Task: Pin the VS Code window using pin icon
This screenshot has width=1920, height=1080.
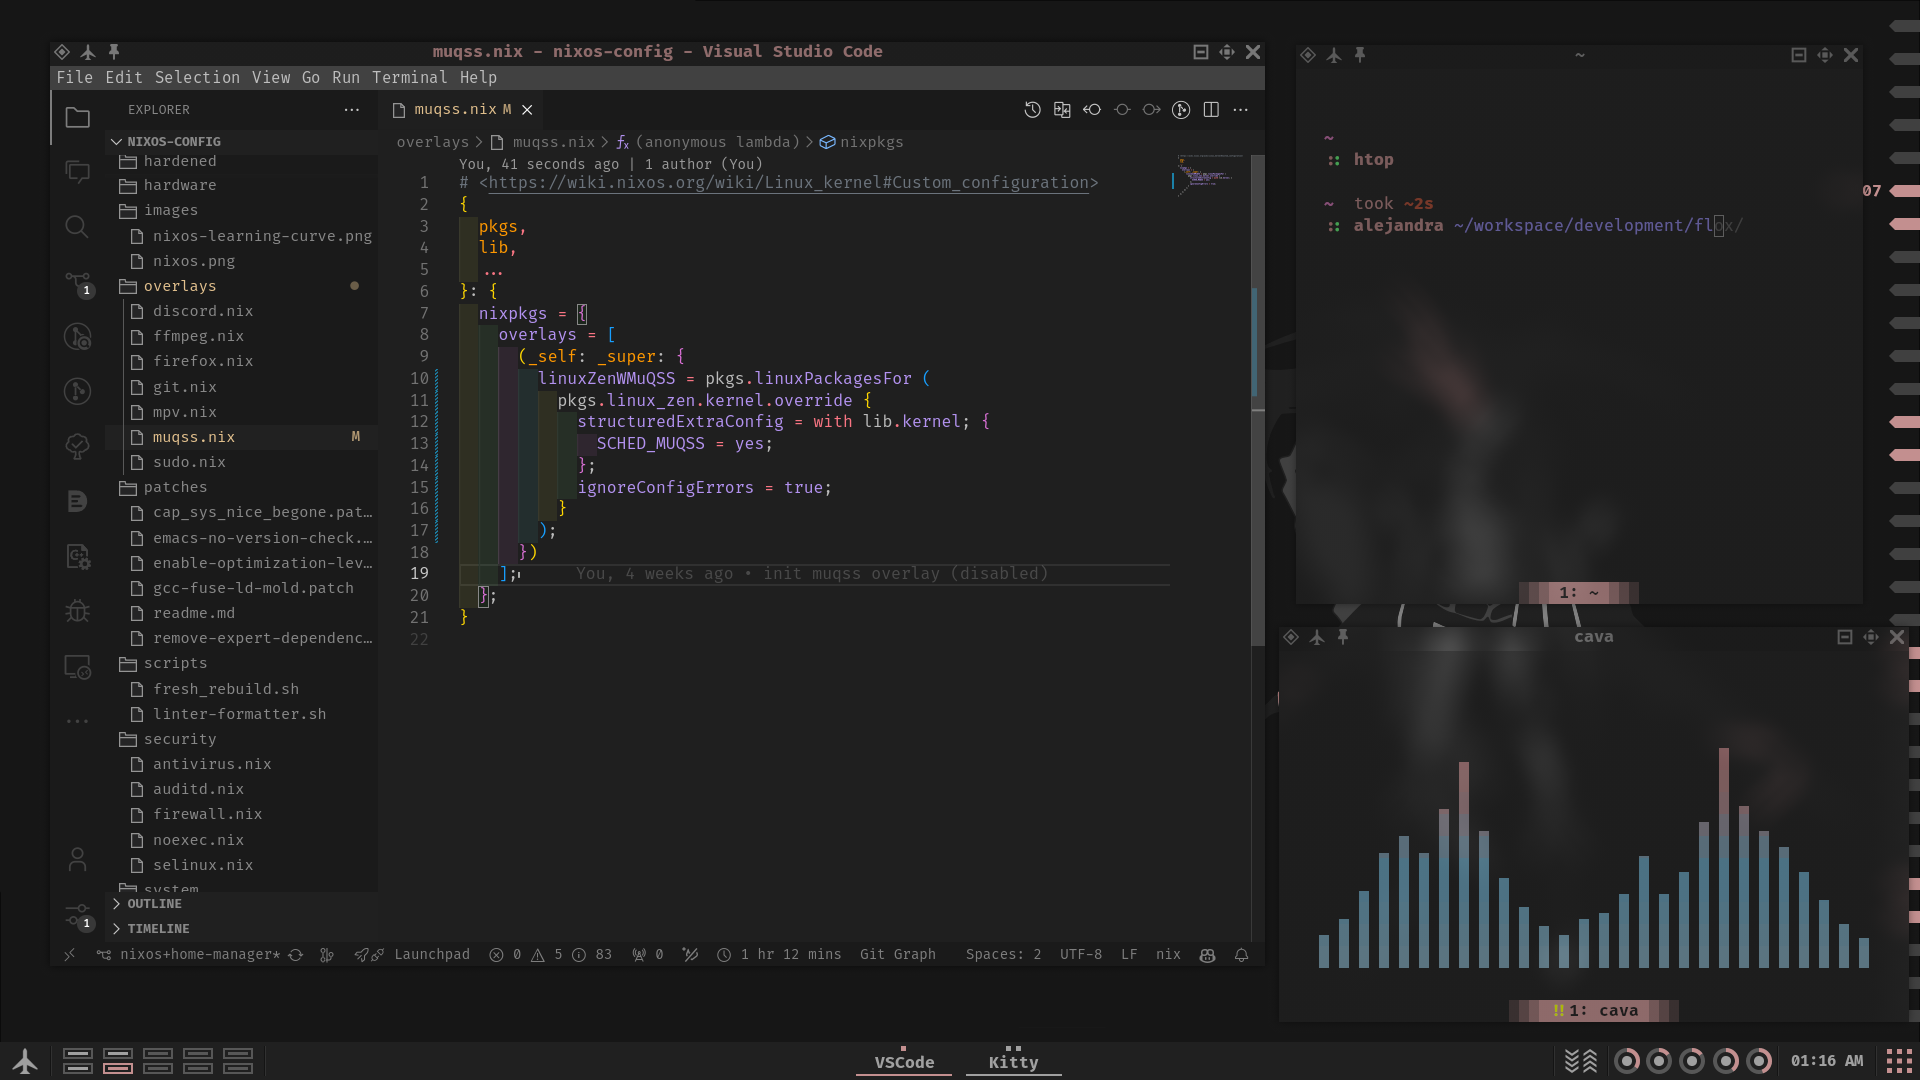Action: [114, 51]
